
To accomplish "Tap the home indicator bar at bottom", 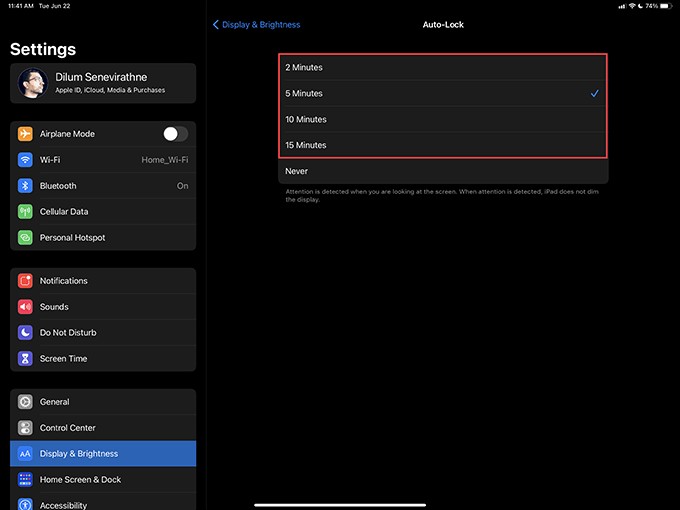I will click(340, 505).
